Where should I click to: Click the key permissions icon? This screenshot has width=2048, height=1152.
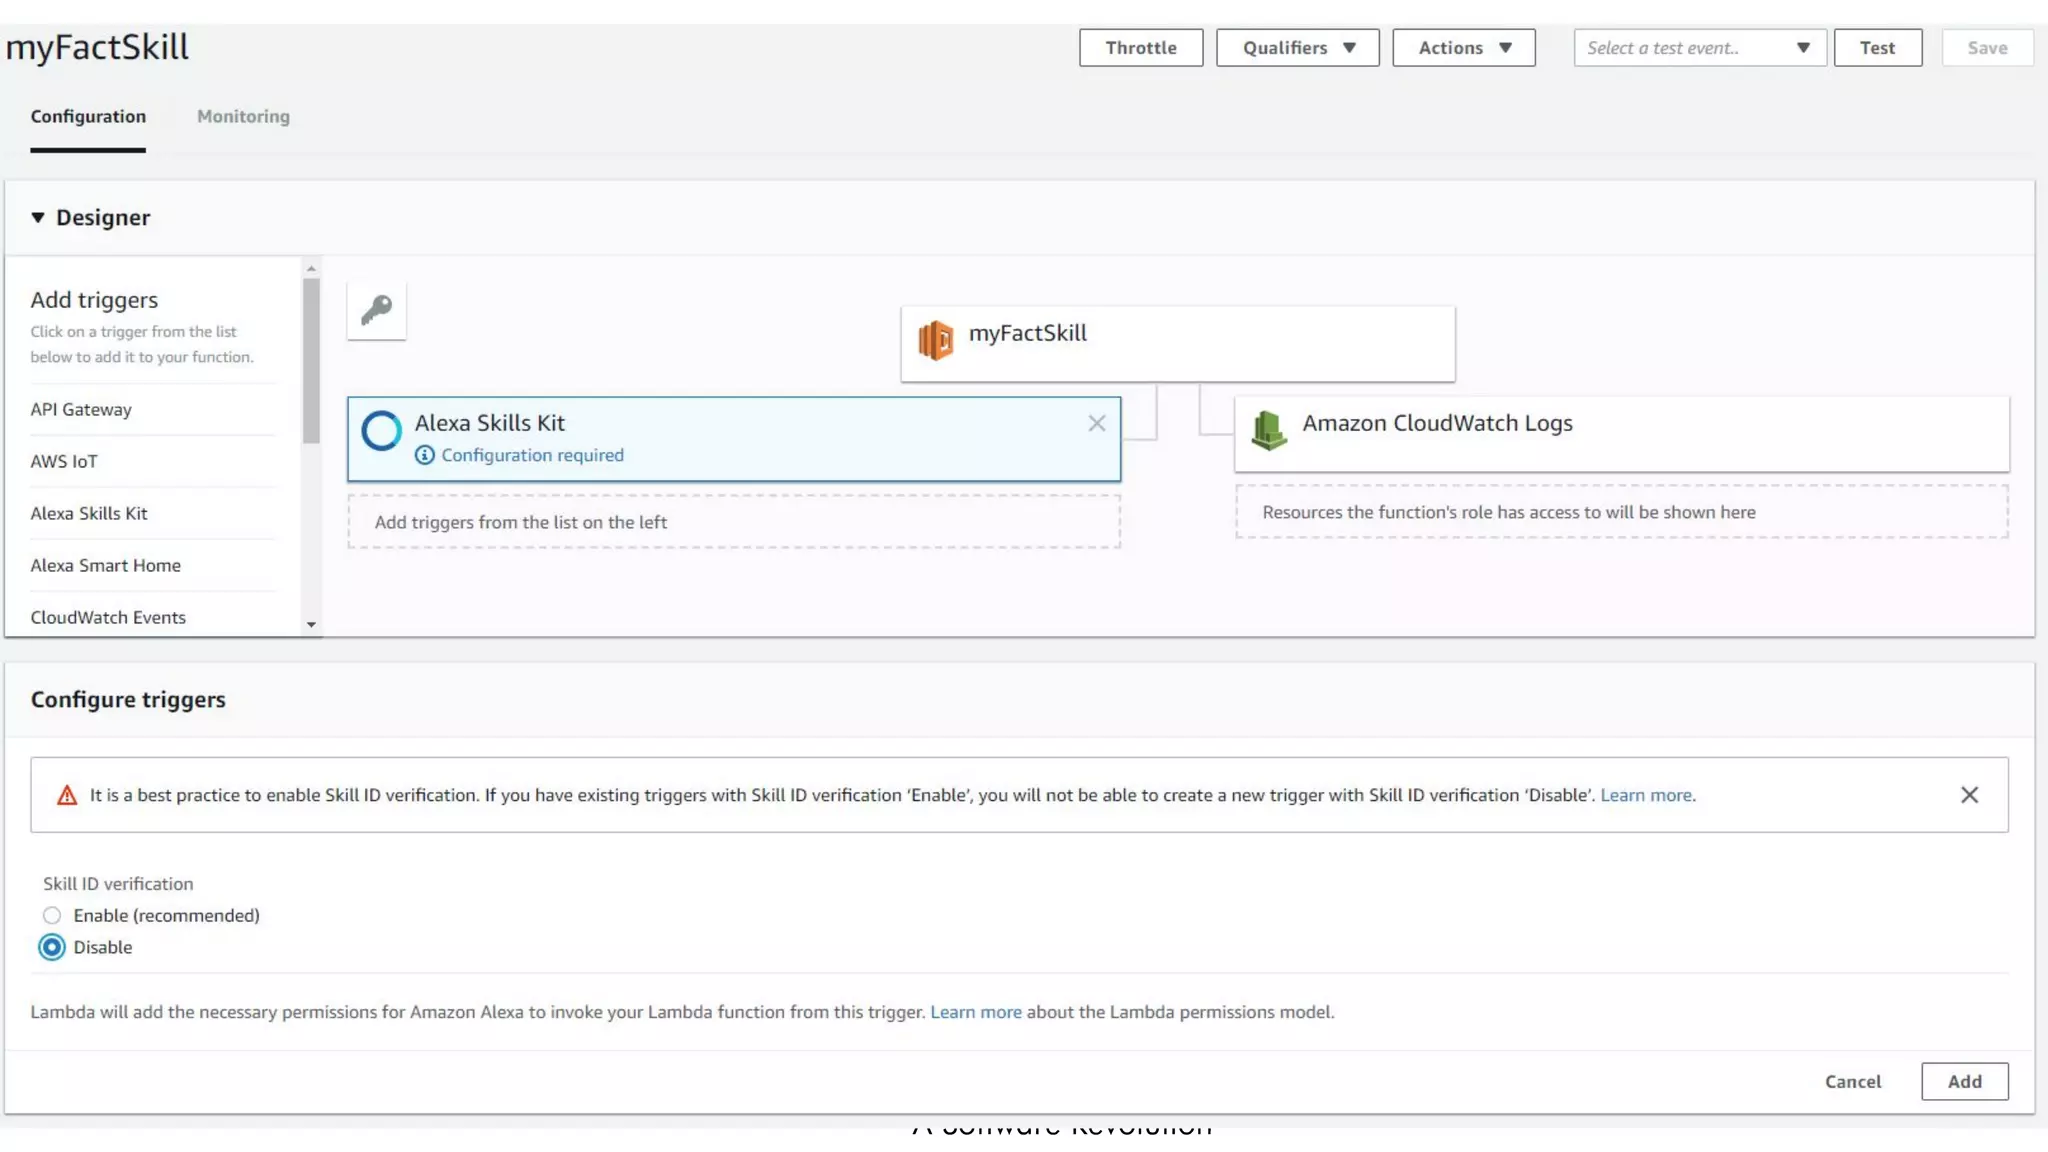tap(376, 310)
